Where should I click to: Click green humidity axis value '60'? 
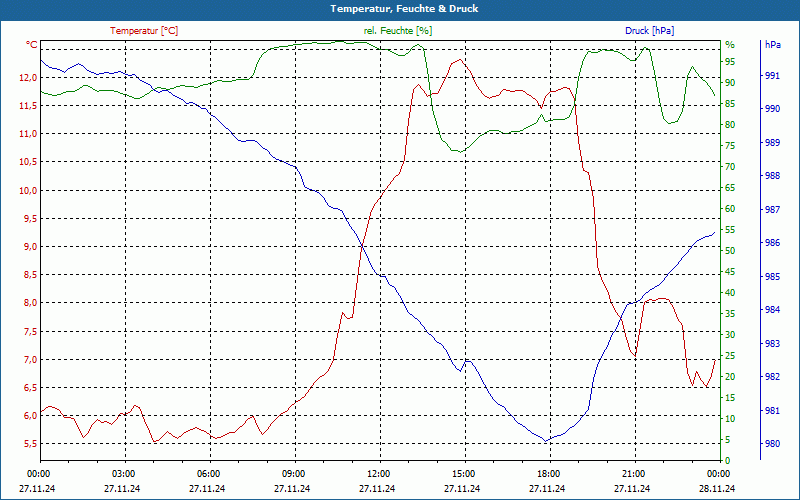[730, 209]
